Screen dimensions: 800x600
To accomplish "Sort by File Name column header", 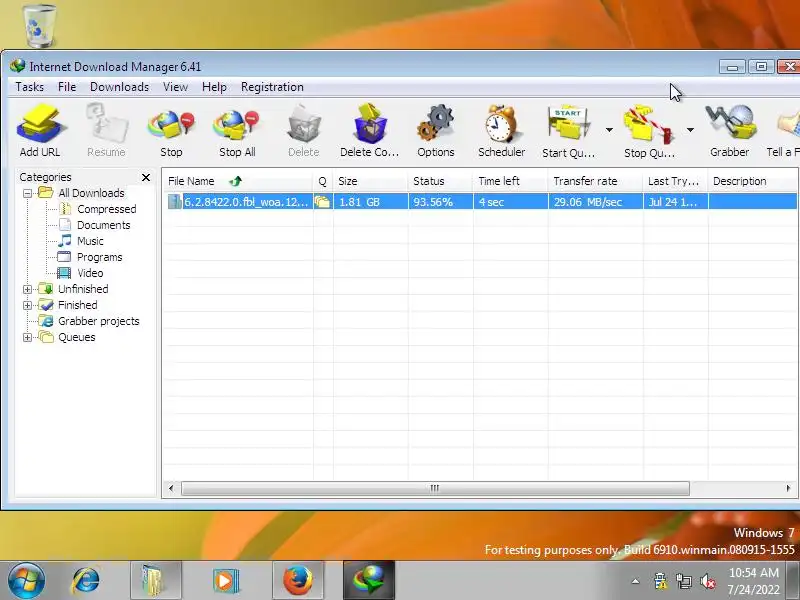I will [x=238, y=181].
